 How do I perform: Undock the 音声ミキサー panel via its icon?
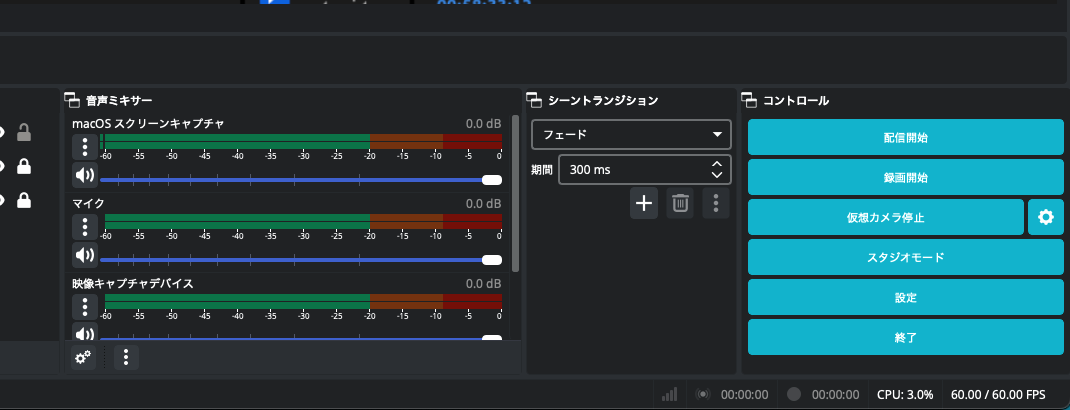71,100
